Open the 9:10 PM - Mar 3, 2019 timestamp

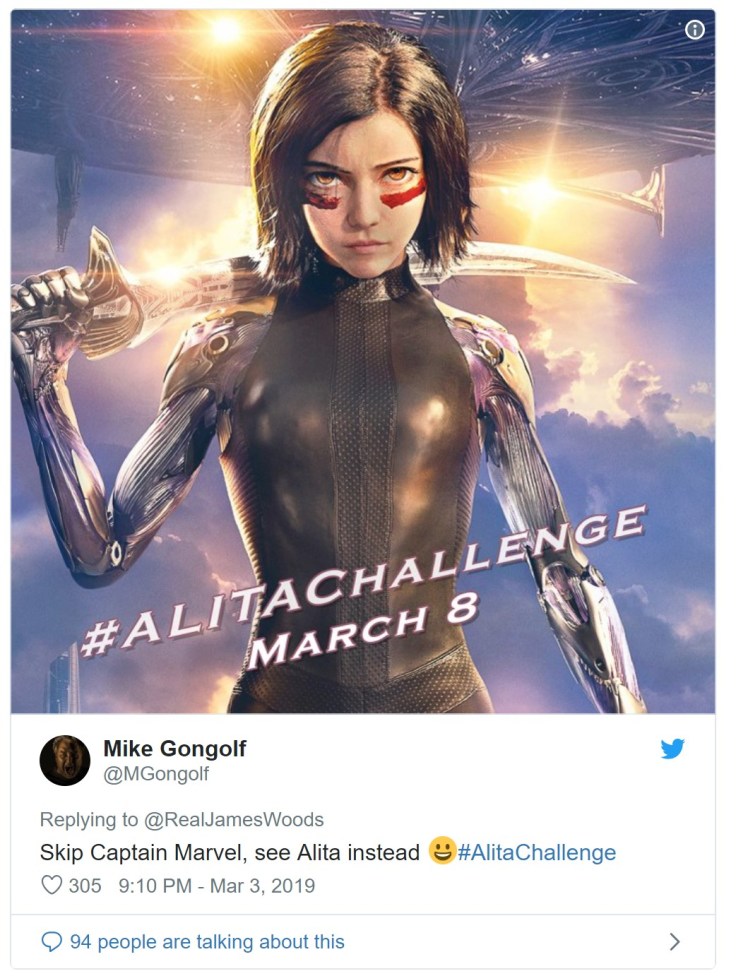pyautogui.click(x=217, y=886)
